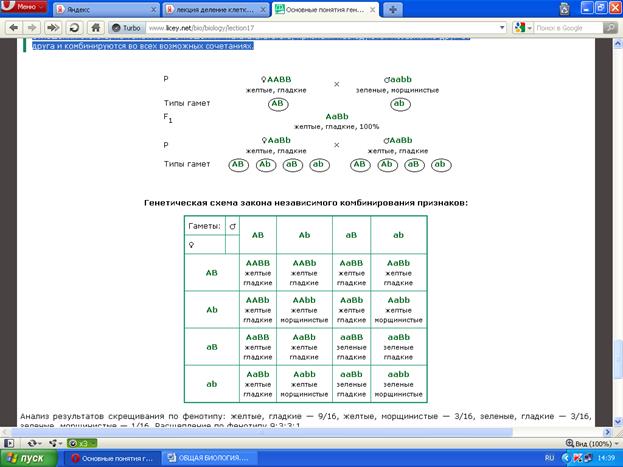This screenshot has height=467, width=623.
Task: Click the 'Анализ результатов скрещивания' paragraph
Action: [x=306, y=420]
